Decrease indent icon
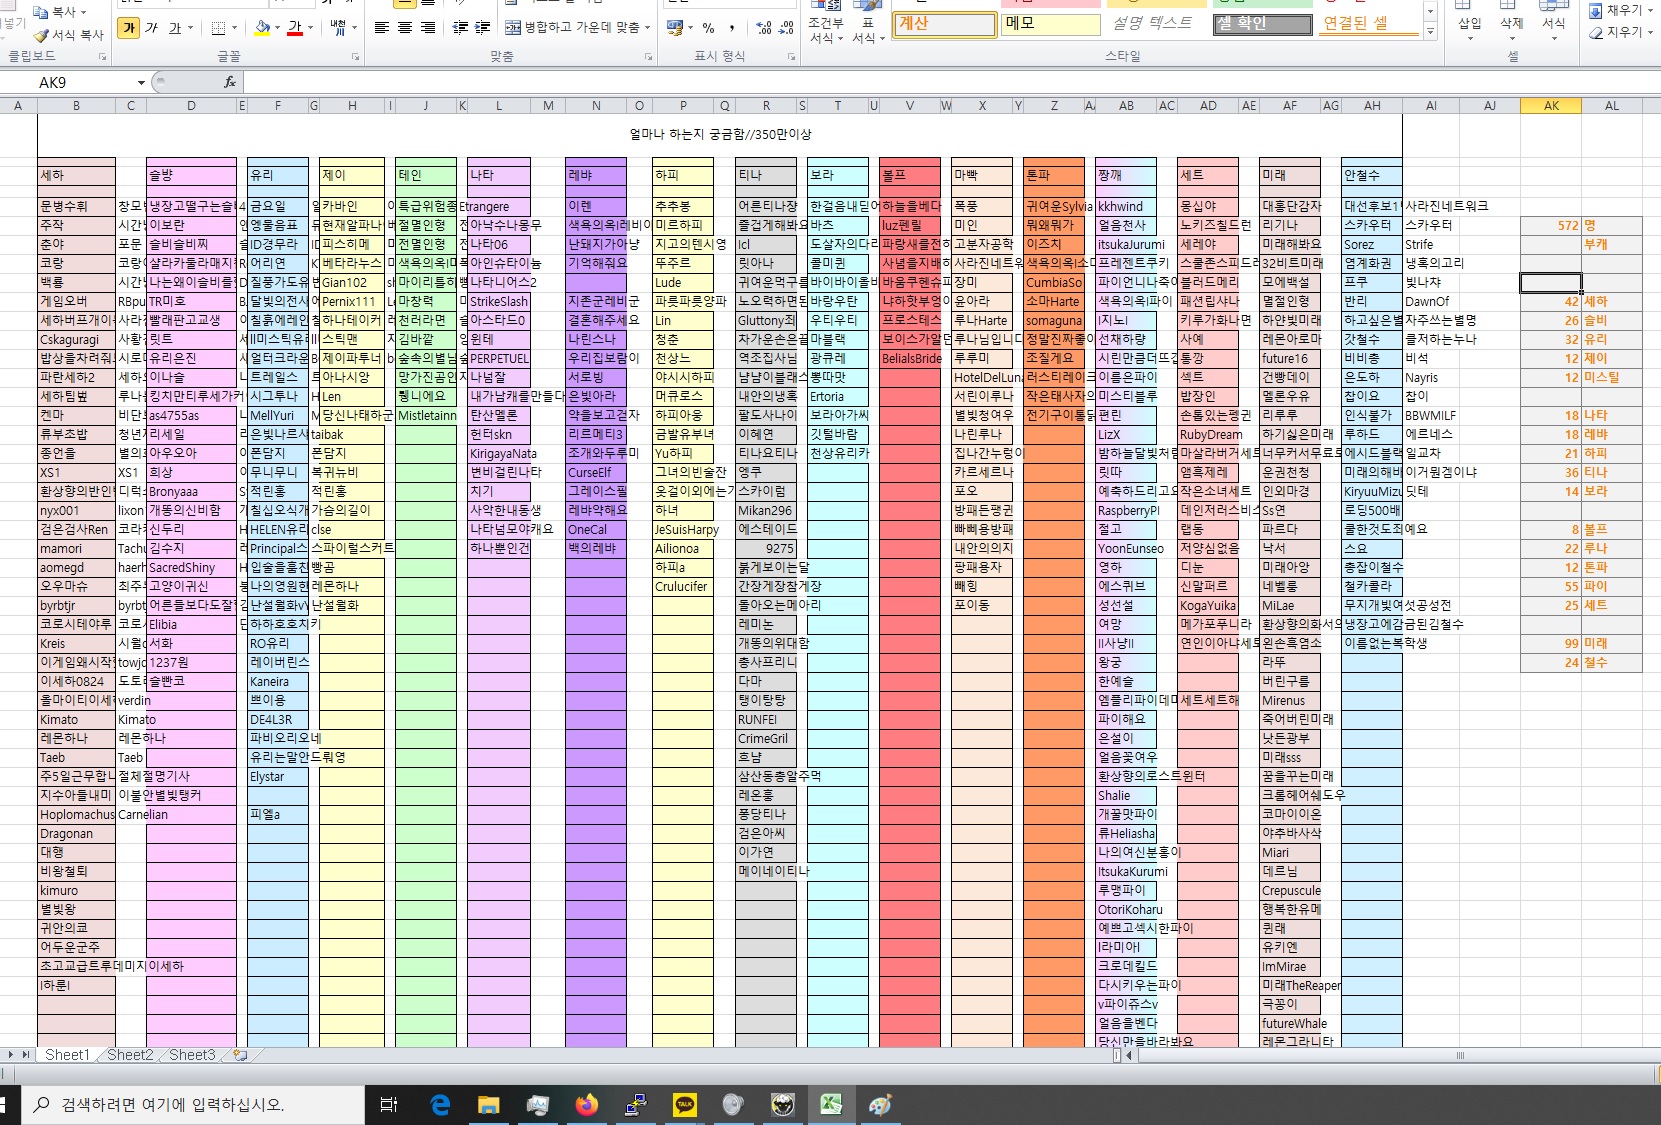The height and width of the screenshot is (1125, 1661). point(460,28)
